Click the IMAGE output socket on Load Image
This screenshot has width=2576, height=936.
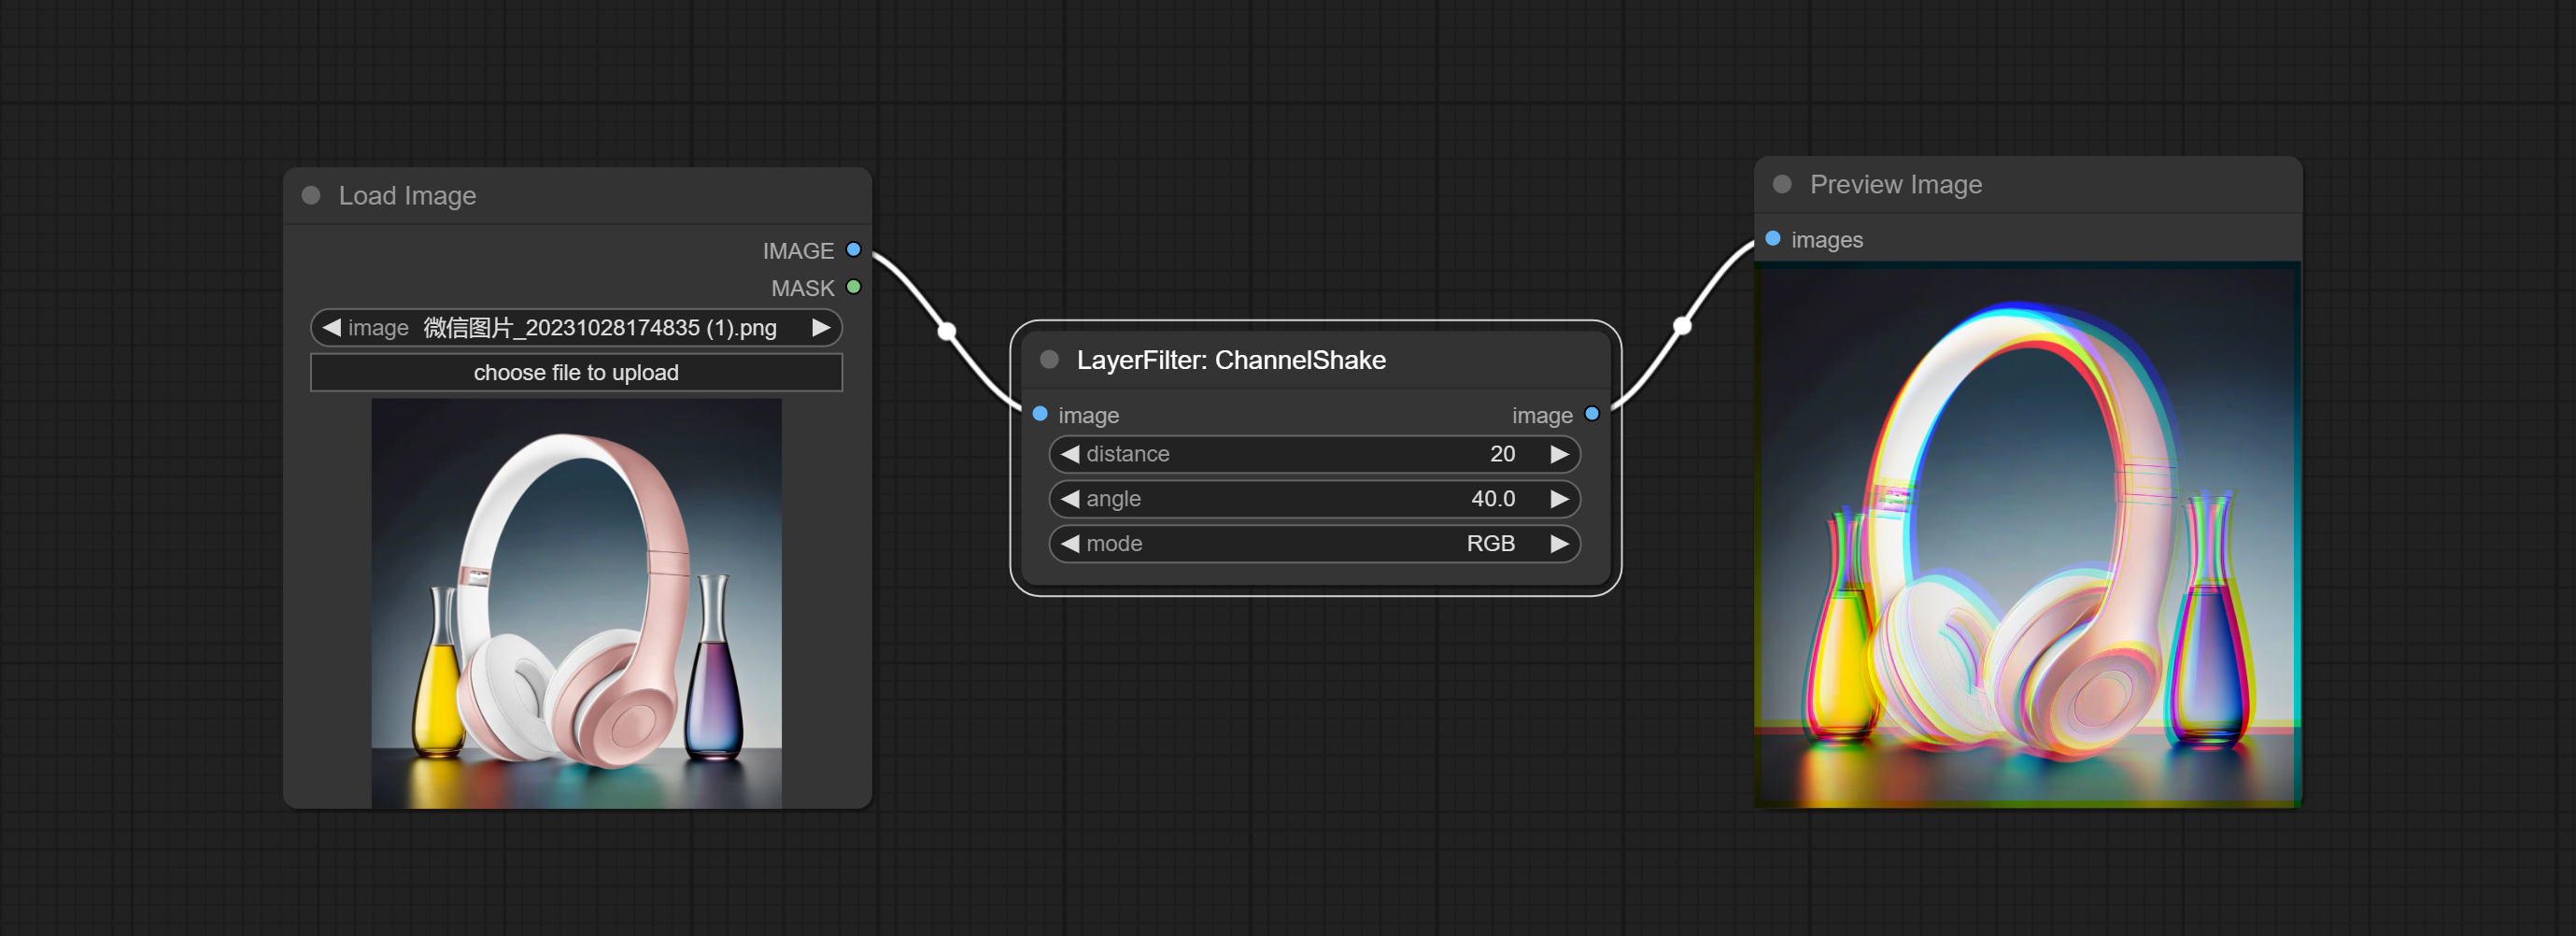click(854, 250)
